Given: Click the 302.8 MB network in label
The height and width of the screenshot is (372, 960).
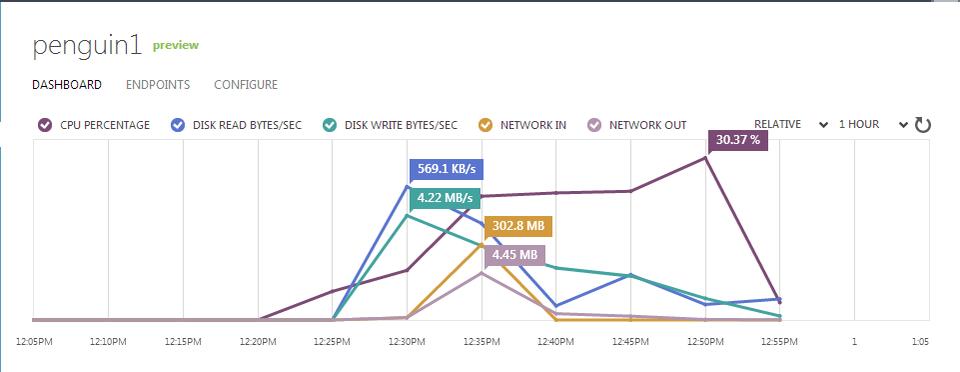Looking at the screenshot, I should point(518,226).
